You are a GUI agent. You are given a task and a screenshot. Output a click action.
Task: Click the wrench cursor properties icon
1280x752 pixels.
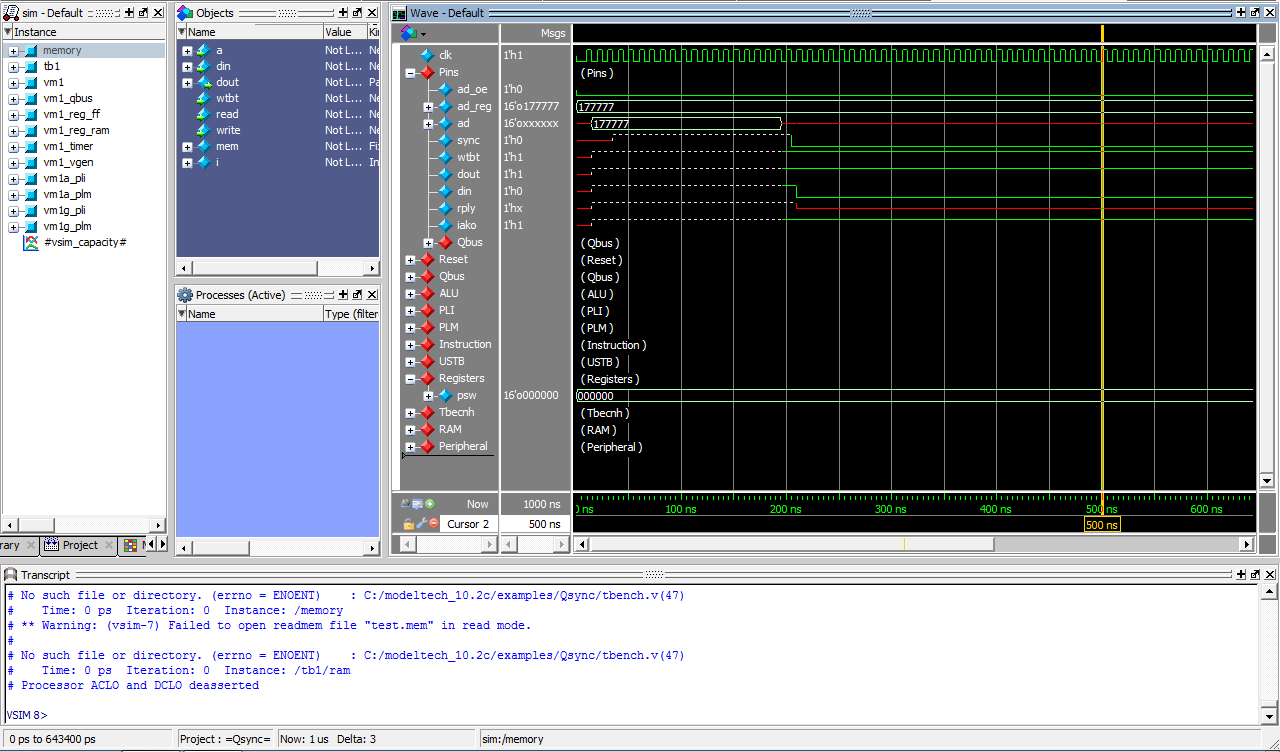[421, 523]
